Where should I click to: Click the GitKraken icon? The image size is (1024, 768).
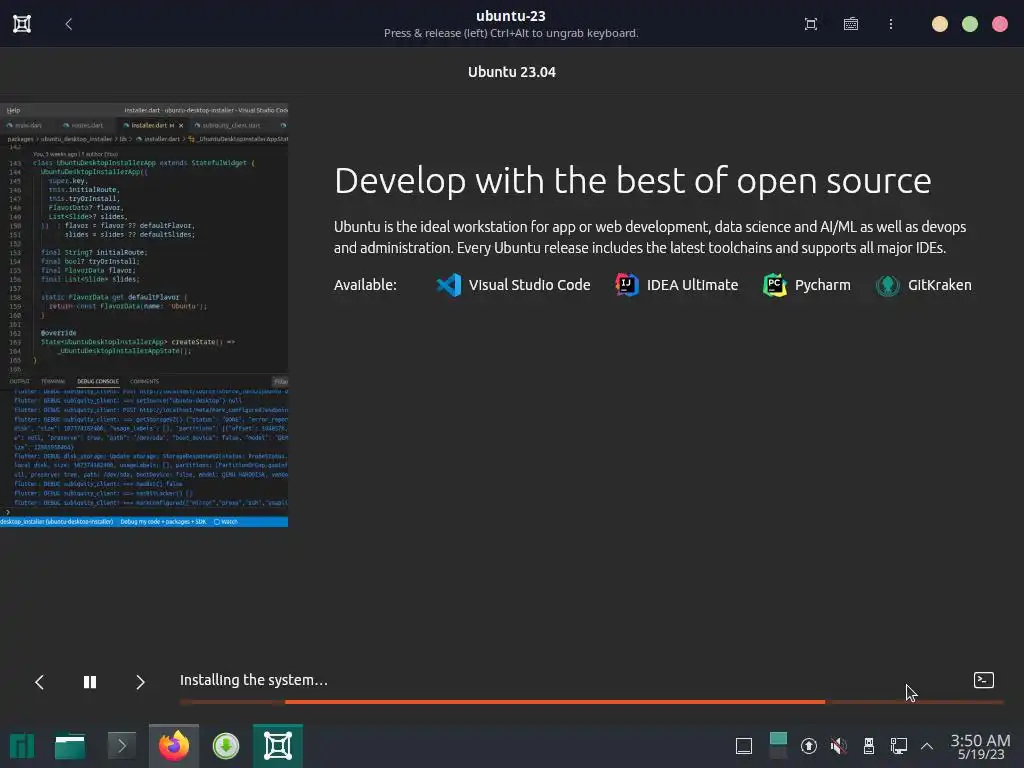click(x=888, y=285)
